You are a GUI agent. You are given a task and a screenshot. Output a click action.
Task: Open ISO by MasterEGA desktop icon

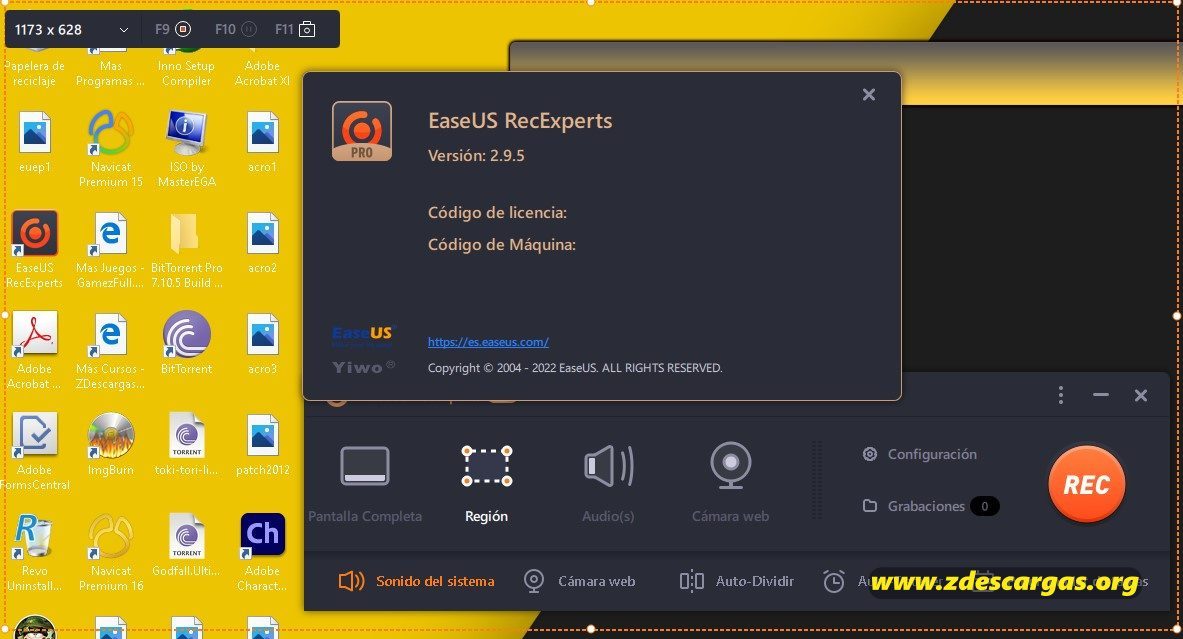186,148
